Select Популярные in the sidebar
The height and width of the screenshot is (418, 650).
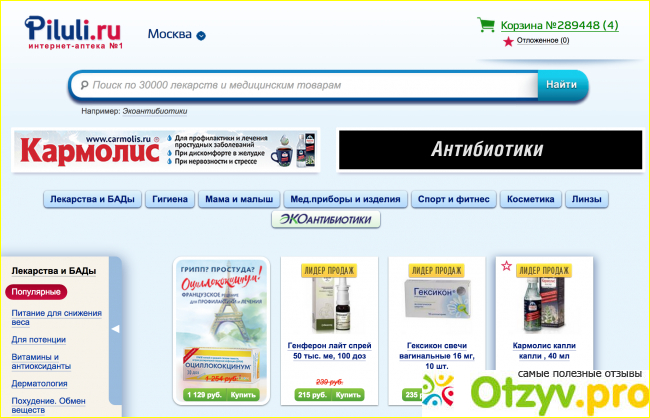coord(36,292)
